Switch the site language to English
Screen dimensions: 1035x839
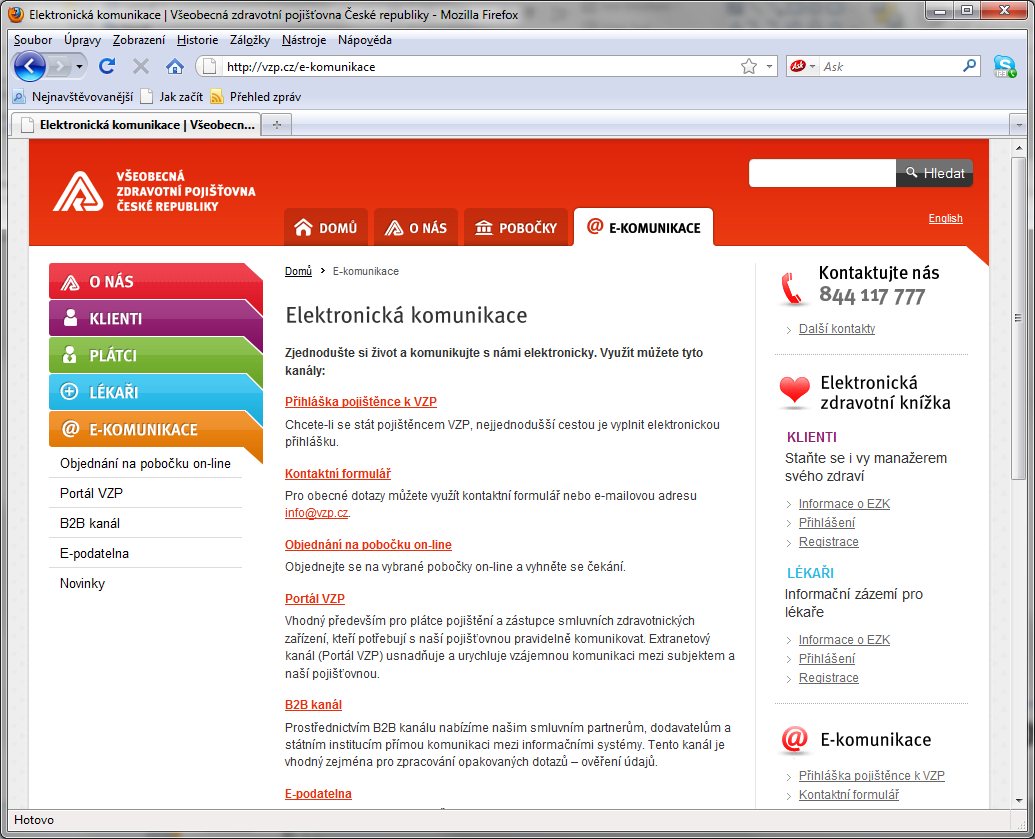[945, 218]
